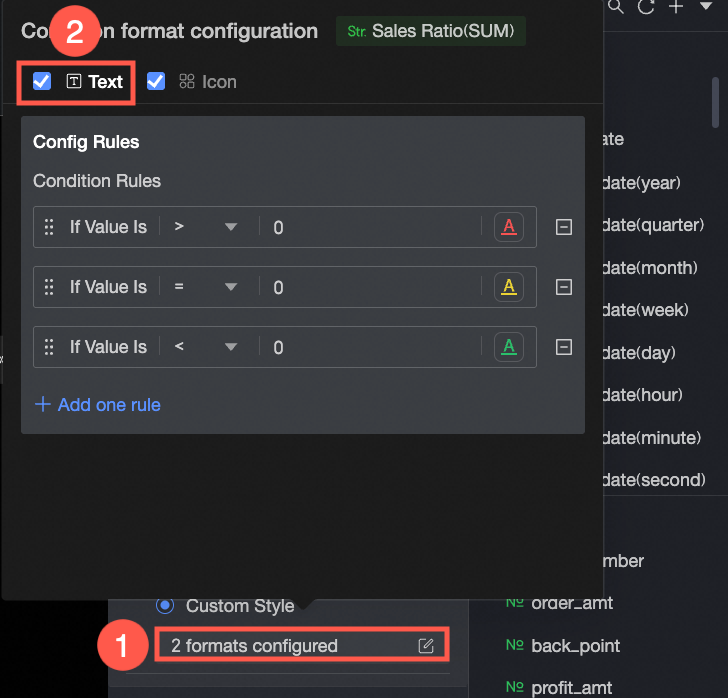Select the date(quarter) field
The image size is (728, 698).
pyautogui.click(x=653, y=225)
